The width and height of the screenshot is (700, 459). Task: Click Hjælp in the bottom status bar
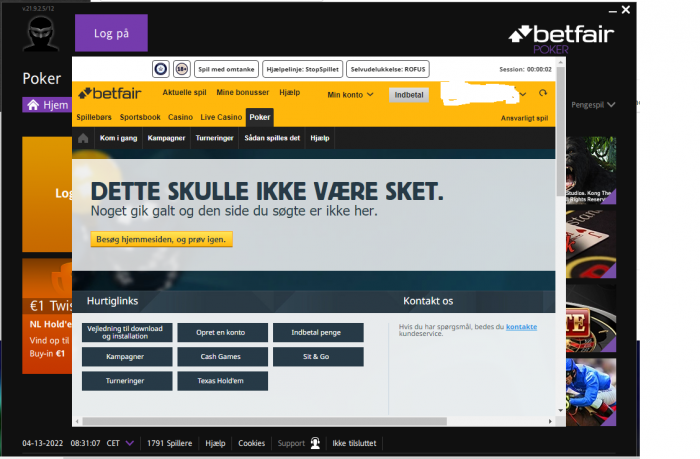[x=215, y=443]
